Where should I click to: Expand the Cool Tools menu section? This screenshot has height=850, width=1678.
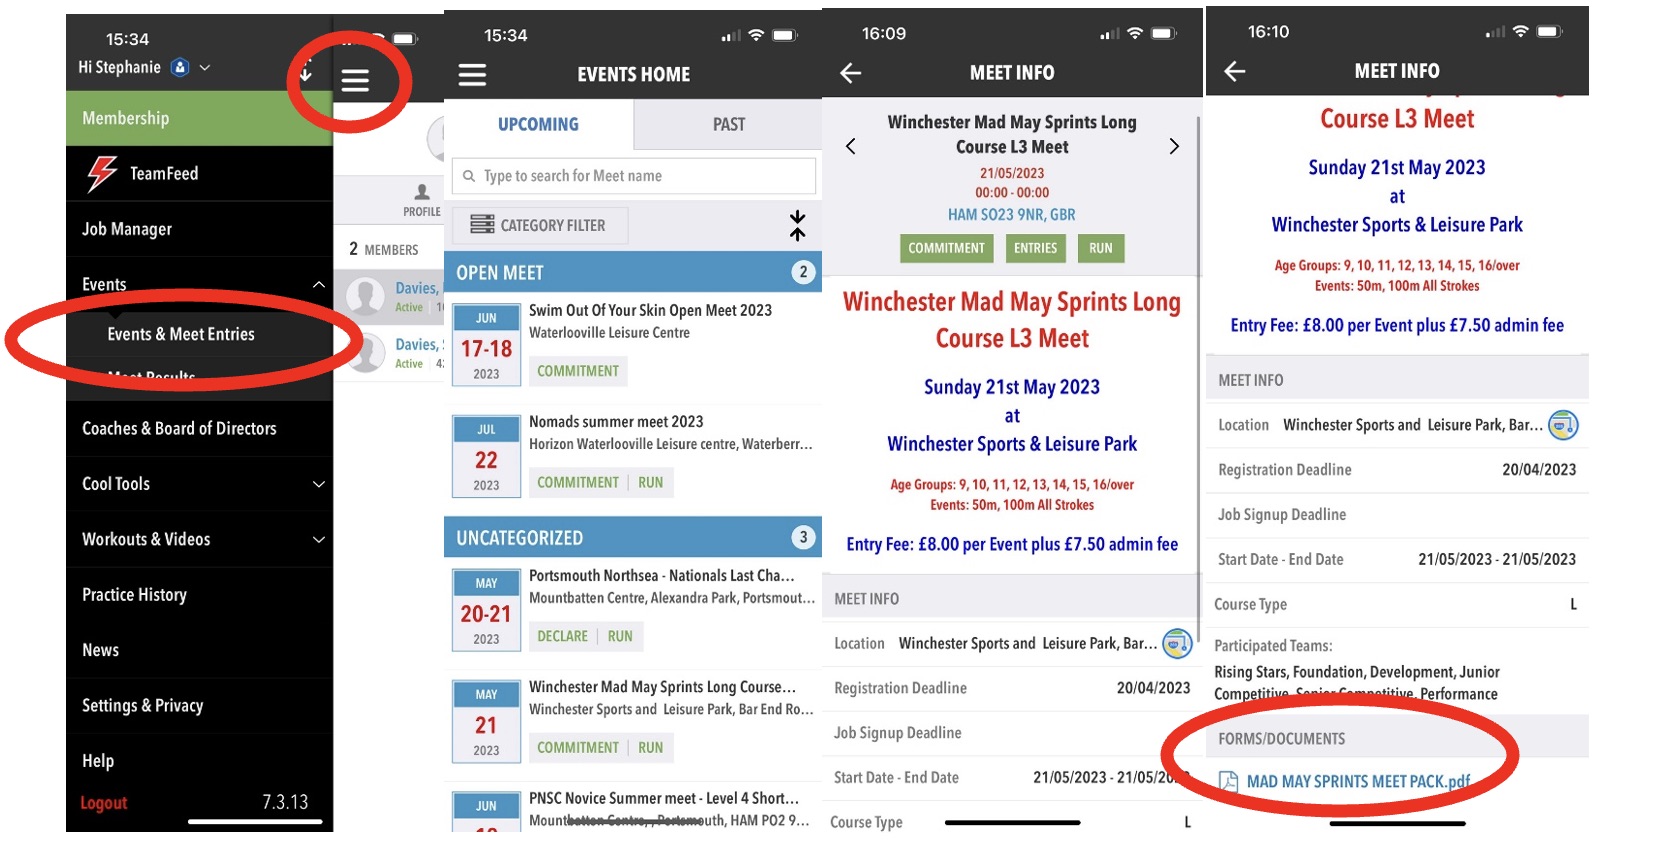pyautogui.click(x=318, y=484)
